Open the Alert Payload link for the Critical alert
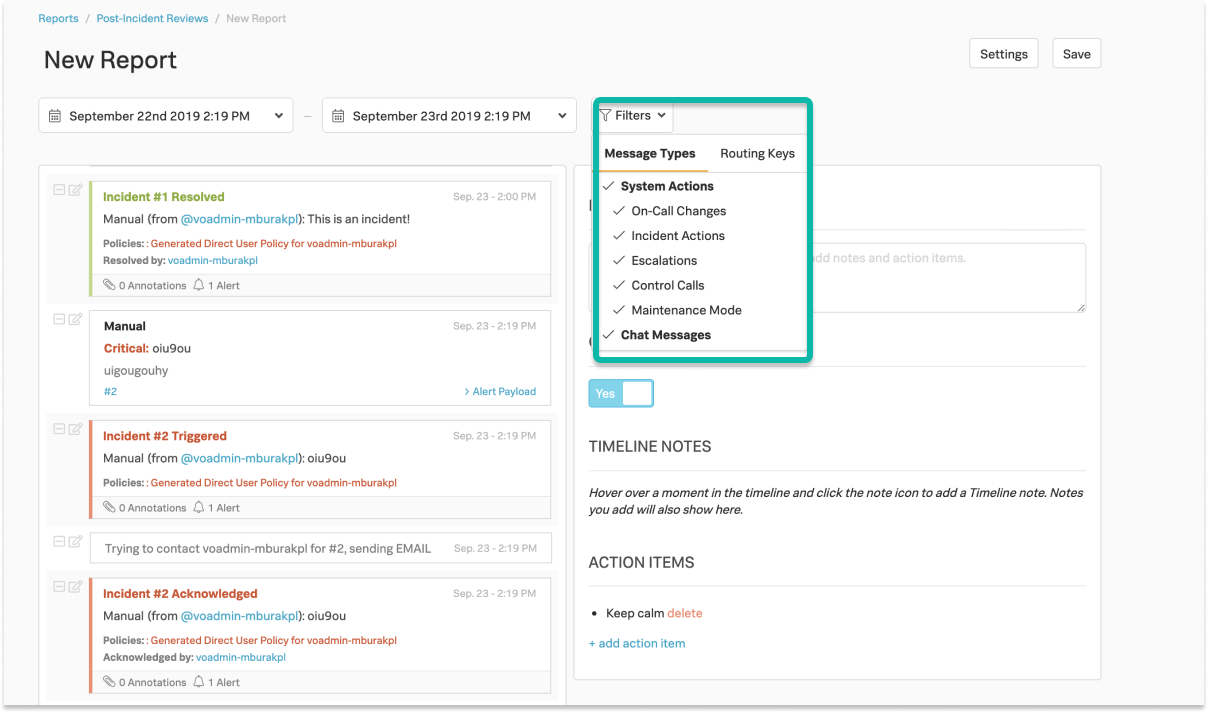Image resolution: width=1208 pixels, height=713 pixels. click(501, 391)
